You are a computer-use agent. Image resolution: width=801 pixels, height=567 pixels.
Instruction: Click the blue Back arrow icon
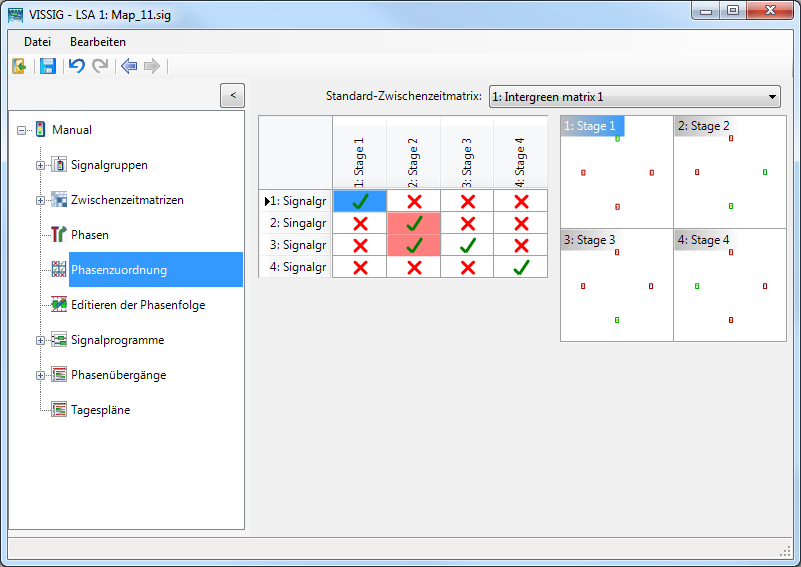coord(128,66)
